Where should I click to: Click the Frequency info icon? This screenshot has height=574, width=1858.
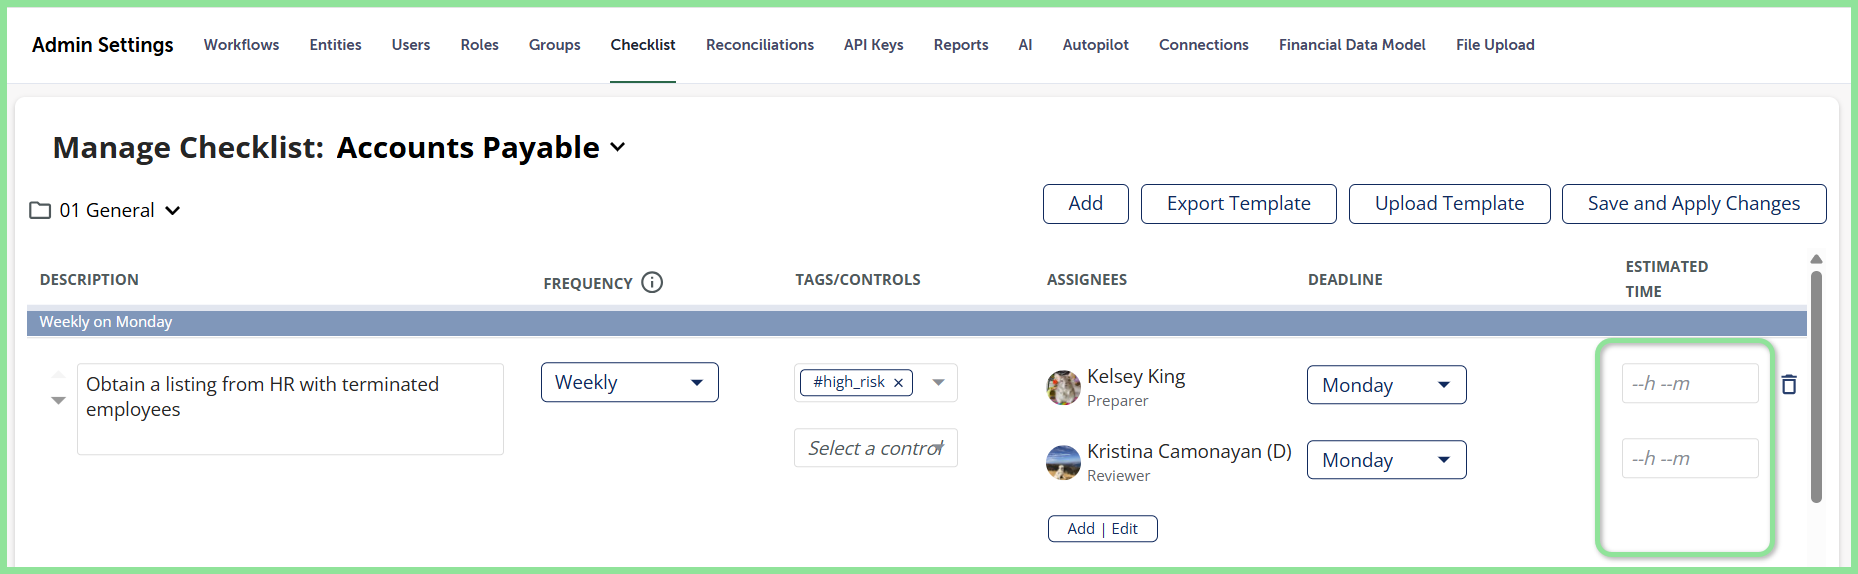(652, 282)
